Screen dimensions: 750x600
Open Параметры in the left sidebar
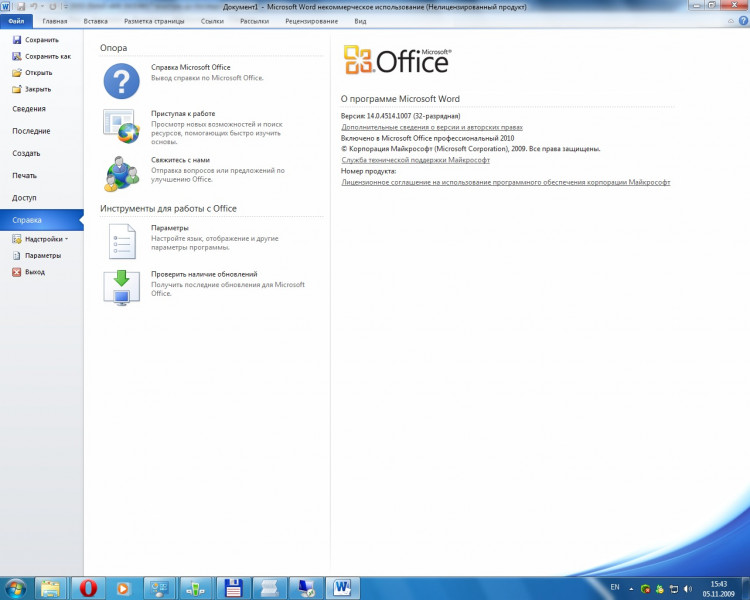37,256
